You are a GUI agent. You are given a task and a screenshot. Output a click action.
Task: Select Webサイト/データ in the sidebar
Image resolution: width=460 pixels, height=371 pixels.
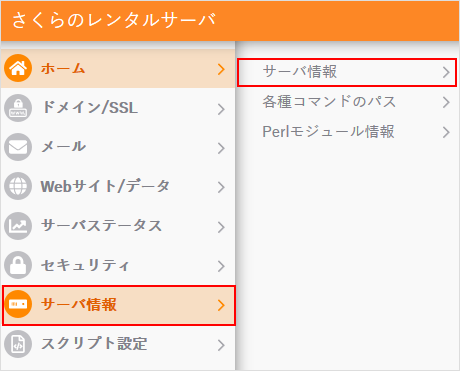pyautogui.click(x=118, y=186)
